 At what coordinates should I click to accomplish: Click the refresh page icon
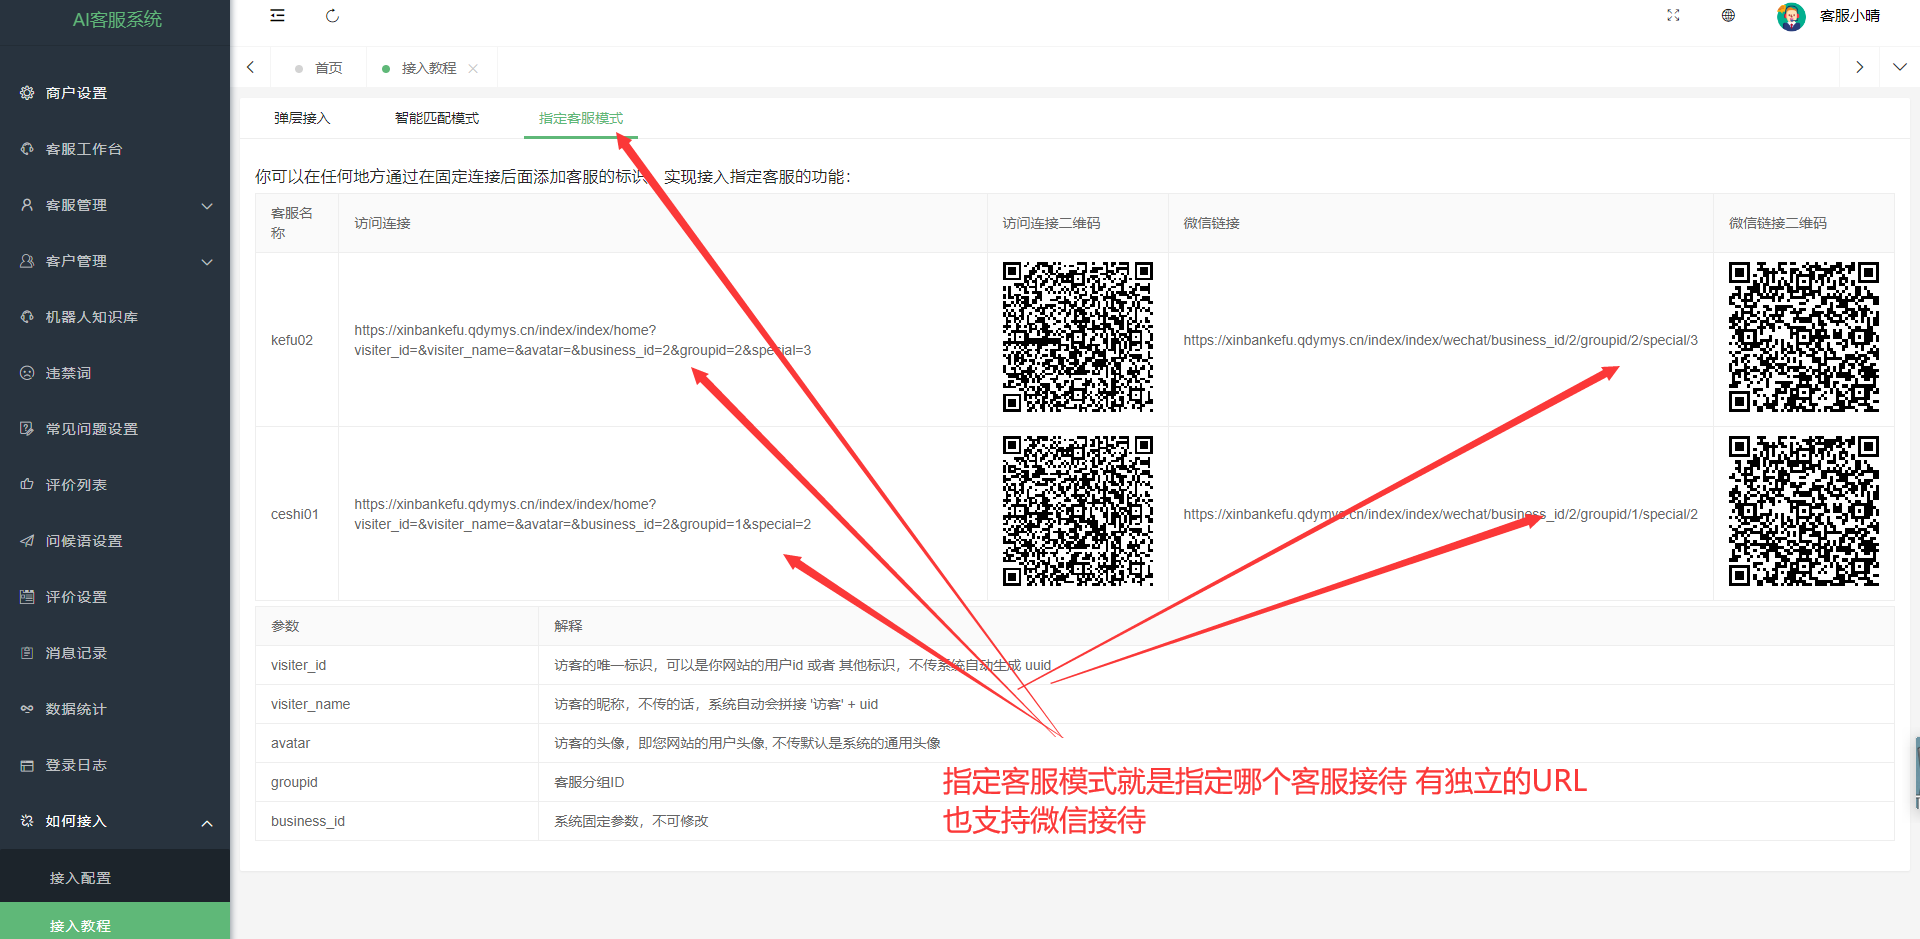[x=333, y=16]
